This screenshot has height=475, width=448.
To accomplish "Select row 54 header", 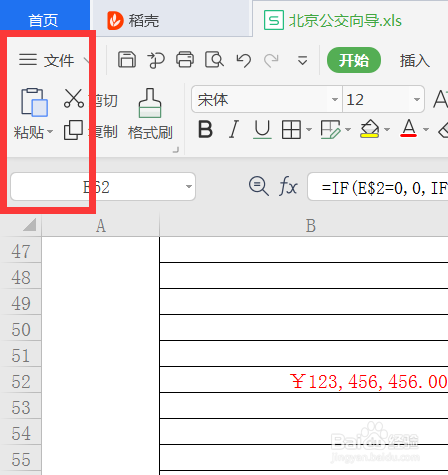I will click(21, 433).
